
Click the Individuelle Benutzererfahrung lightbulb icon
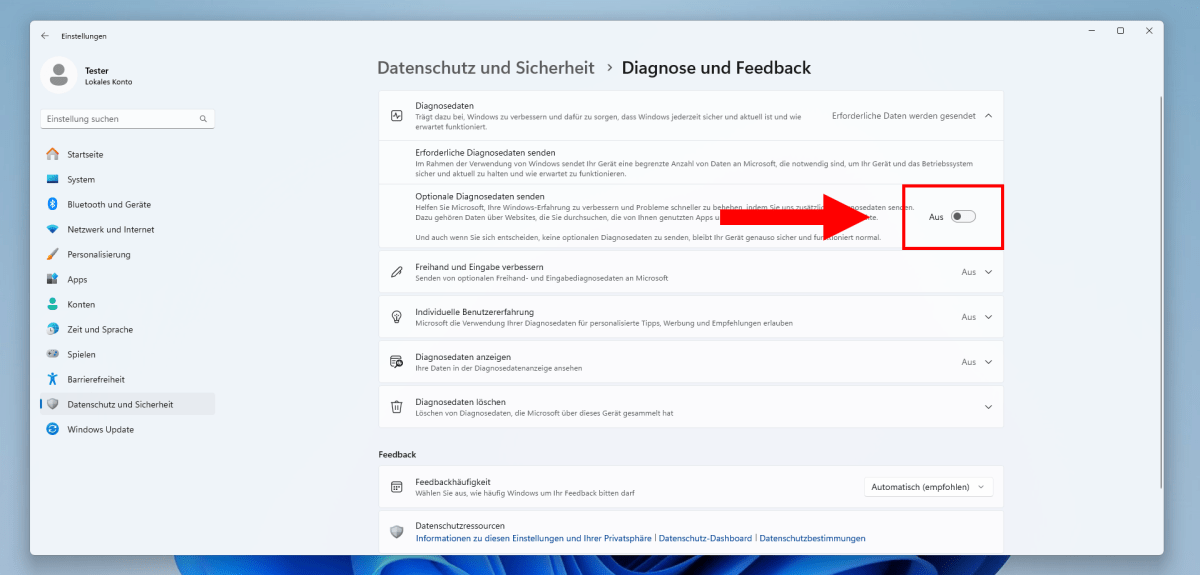click(x=397, y=317)
